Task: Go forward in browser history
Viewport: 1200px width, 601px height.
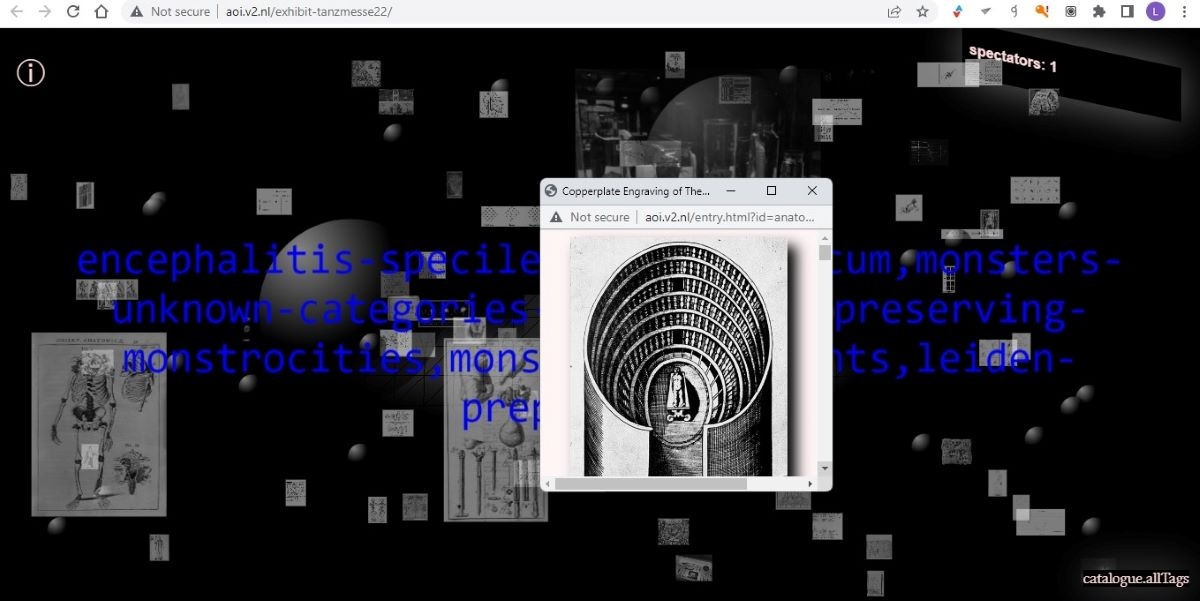Action: (44, 12)
